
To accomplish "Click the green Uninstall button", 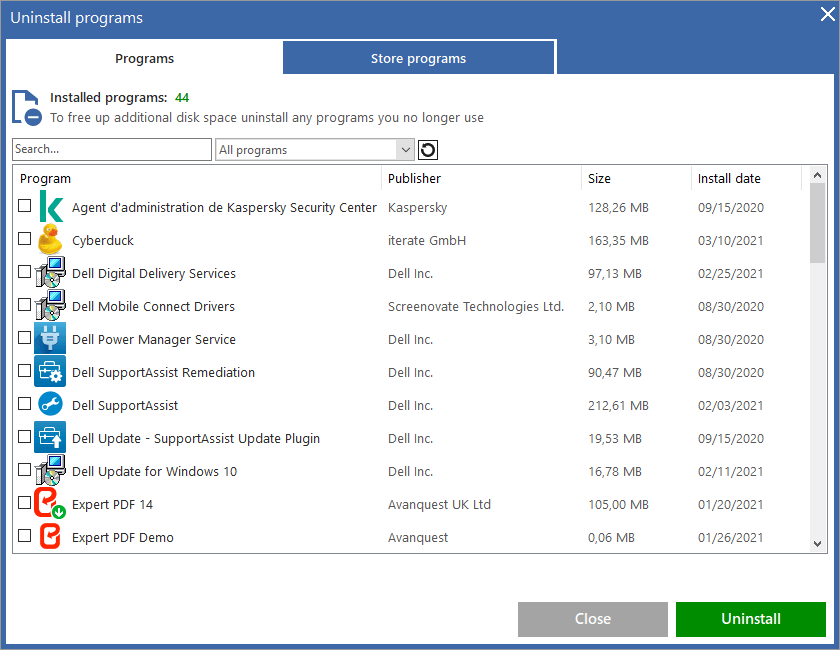I will tap(751, 619).
